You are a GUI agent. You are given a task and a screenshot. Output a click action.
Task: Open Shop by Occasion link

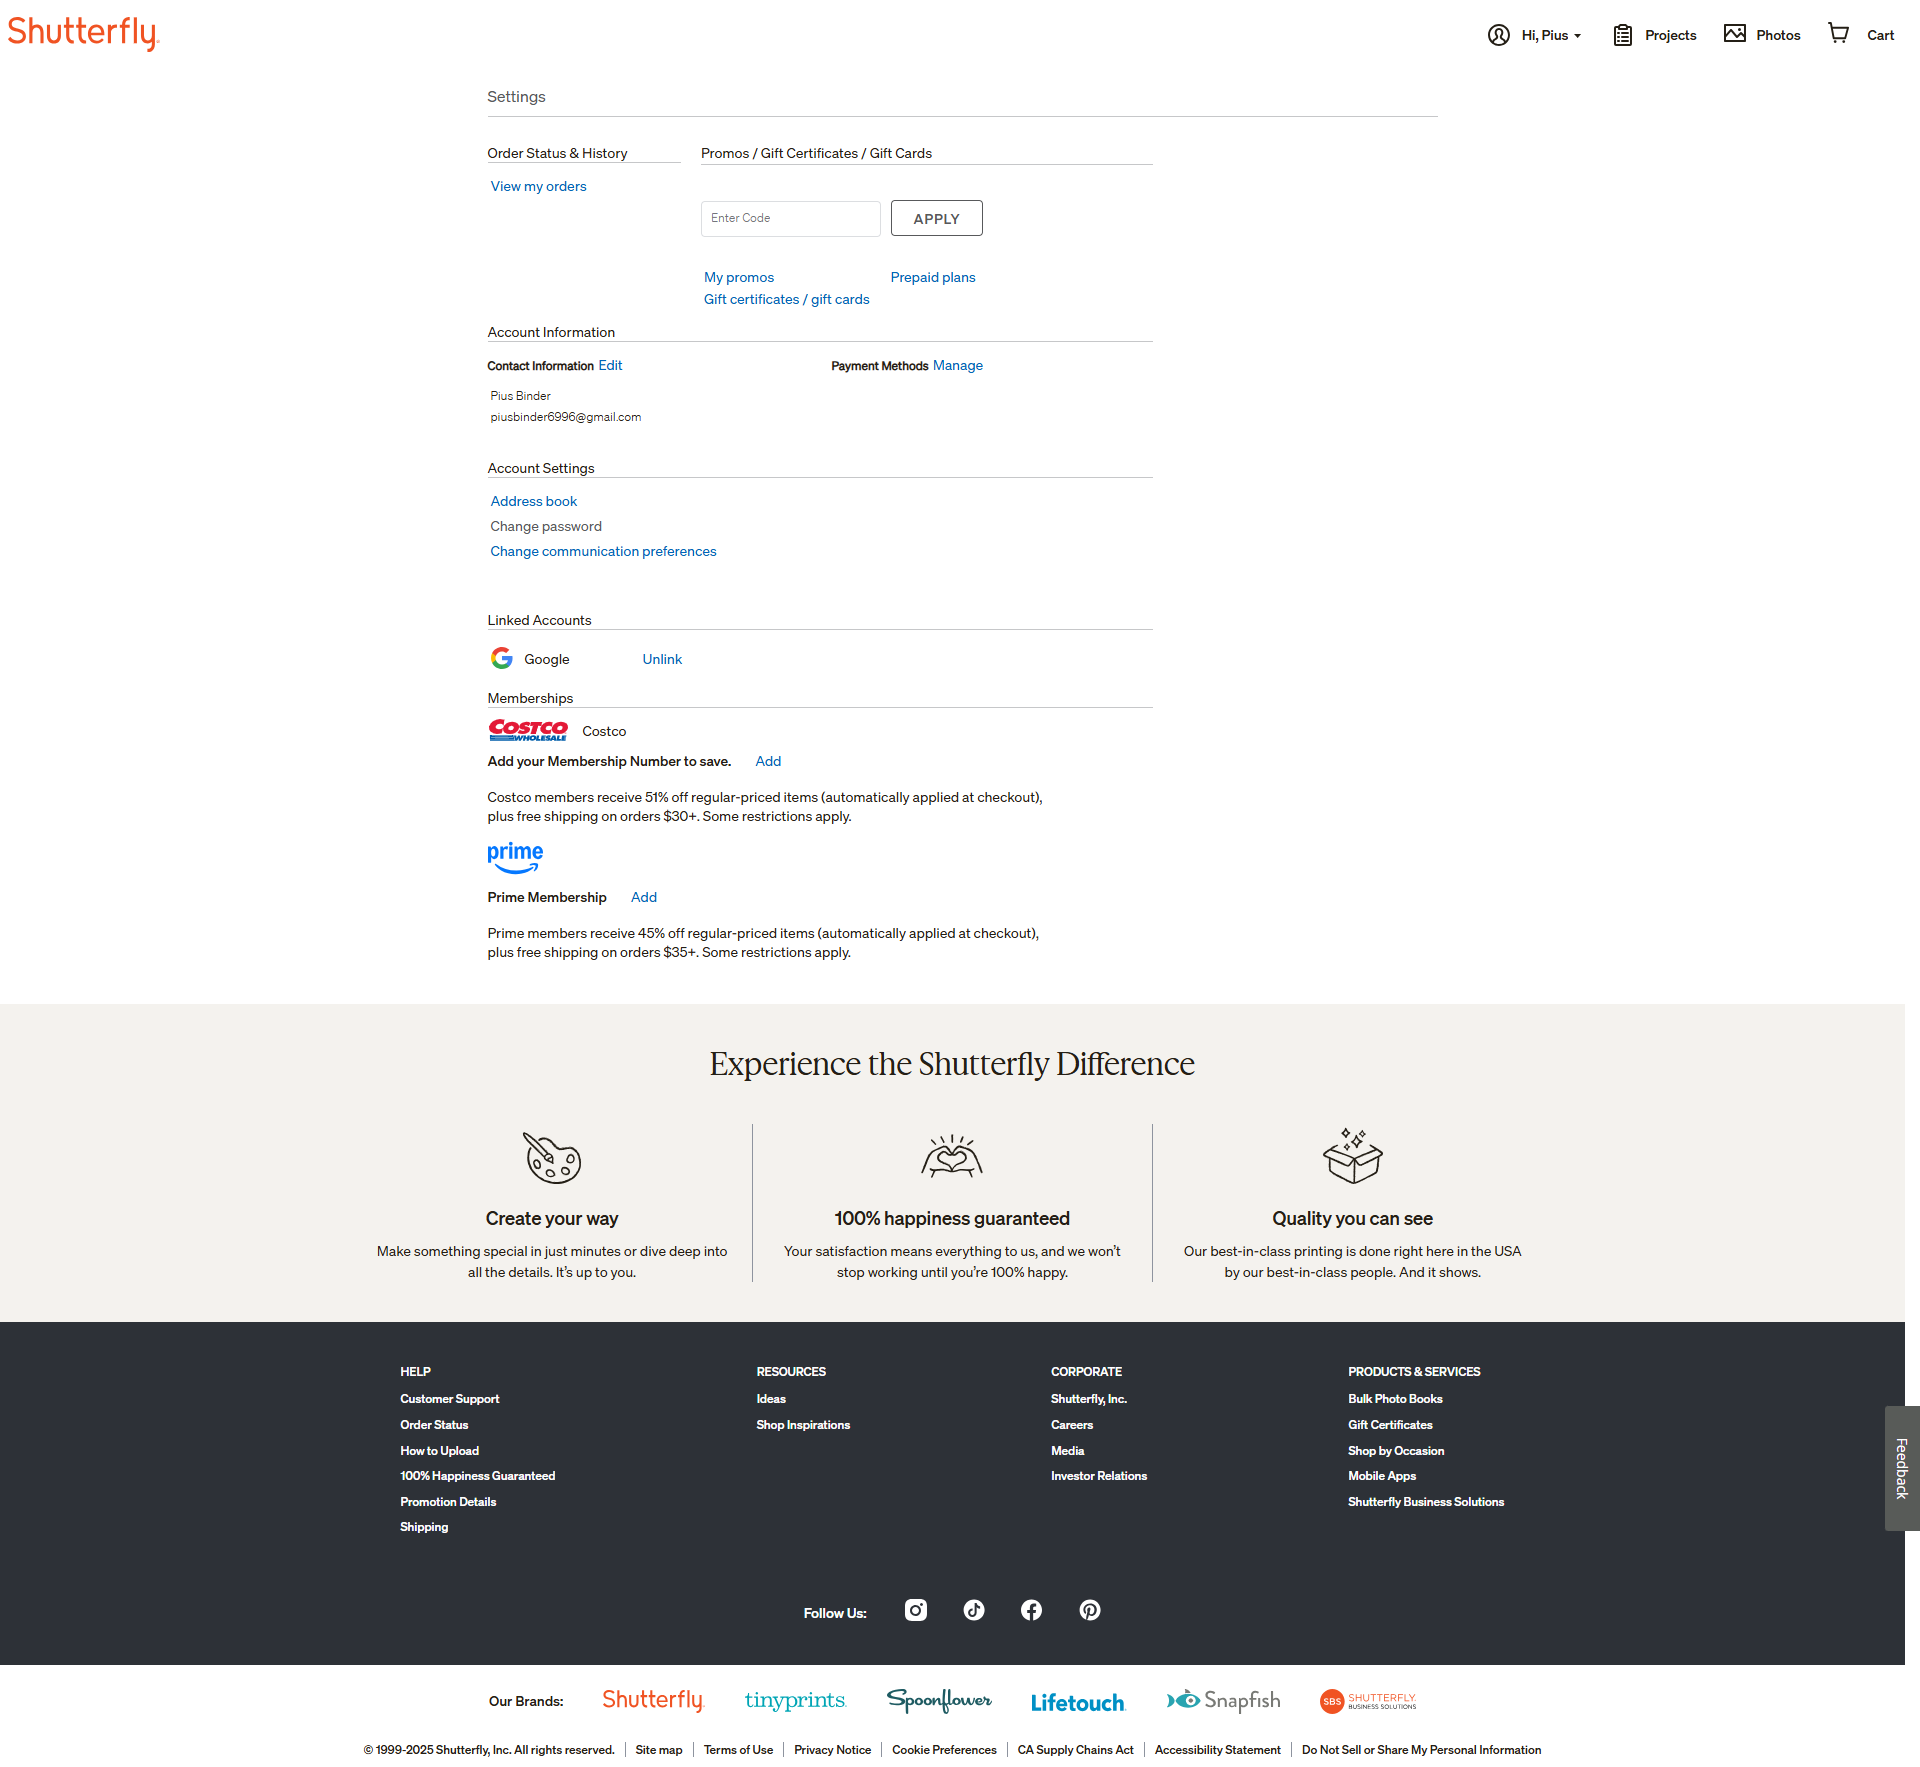(x=1396, y=1451)
